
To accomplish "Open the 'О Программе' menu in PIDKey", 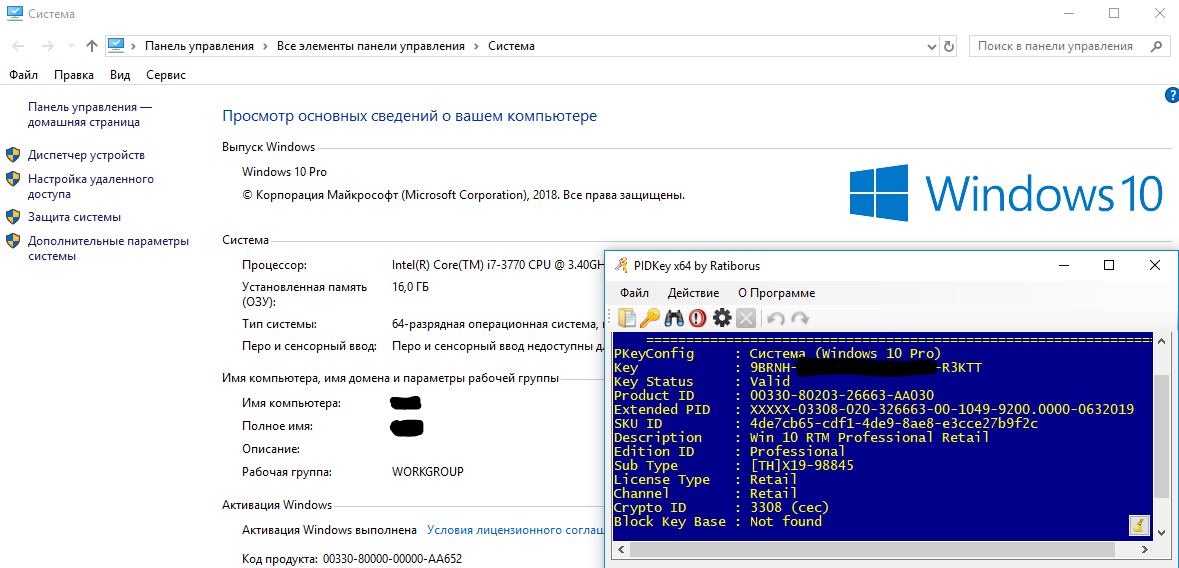I will tap(776, 293).
